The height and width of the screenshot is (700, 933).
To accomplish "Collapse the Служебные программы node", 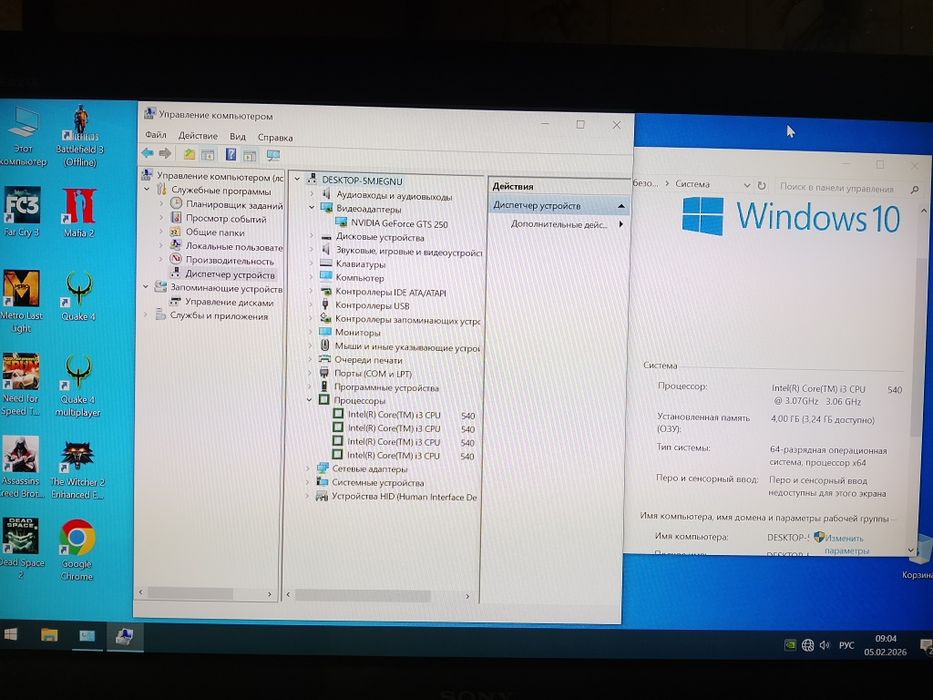I will (147, 189).
